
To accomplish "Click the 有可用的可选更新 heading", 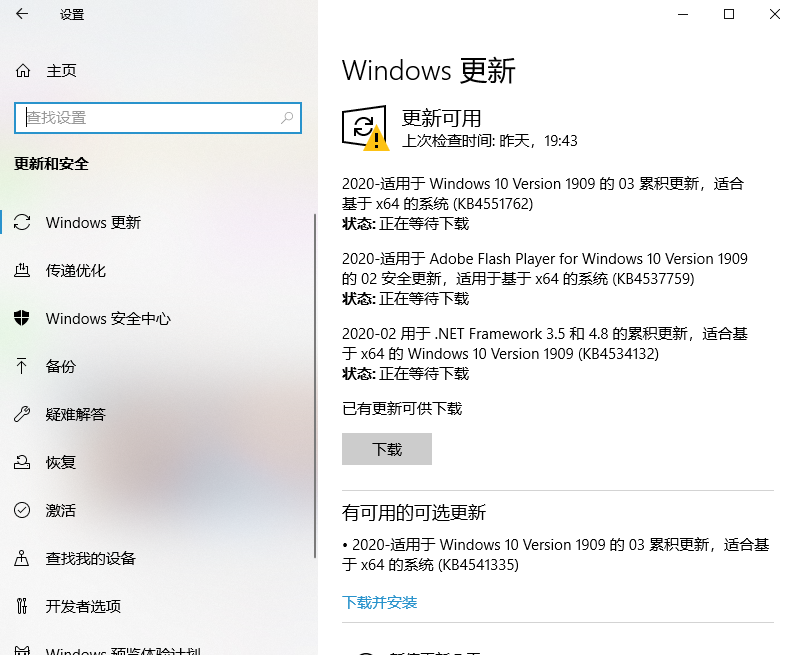I will point(414,512).
